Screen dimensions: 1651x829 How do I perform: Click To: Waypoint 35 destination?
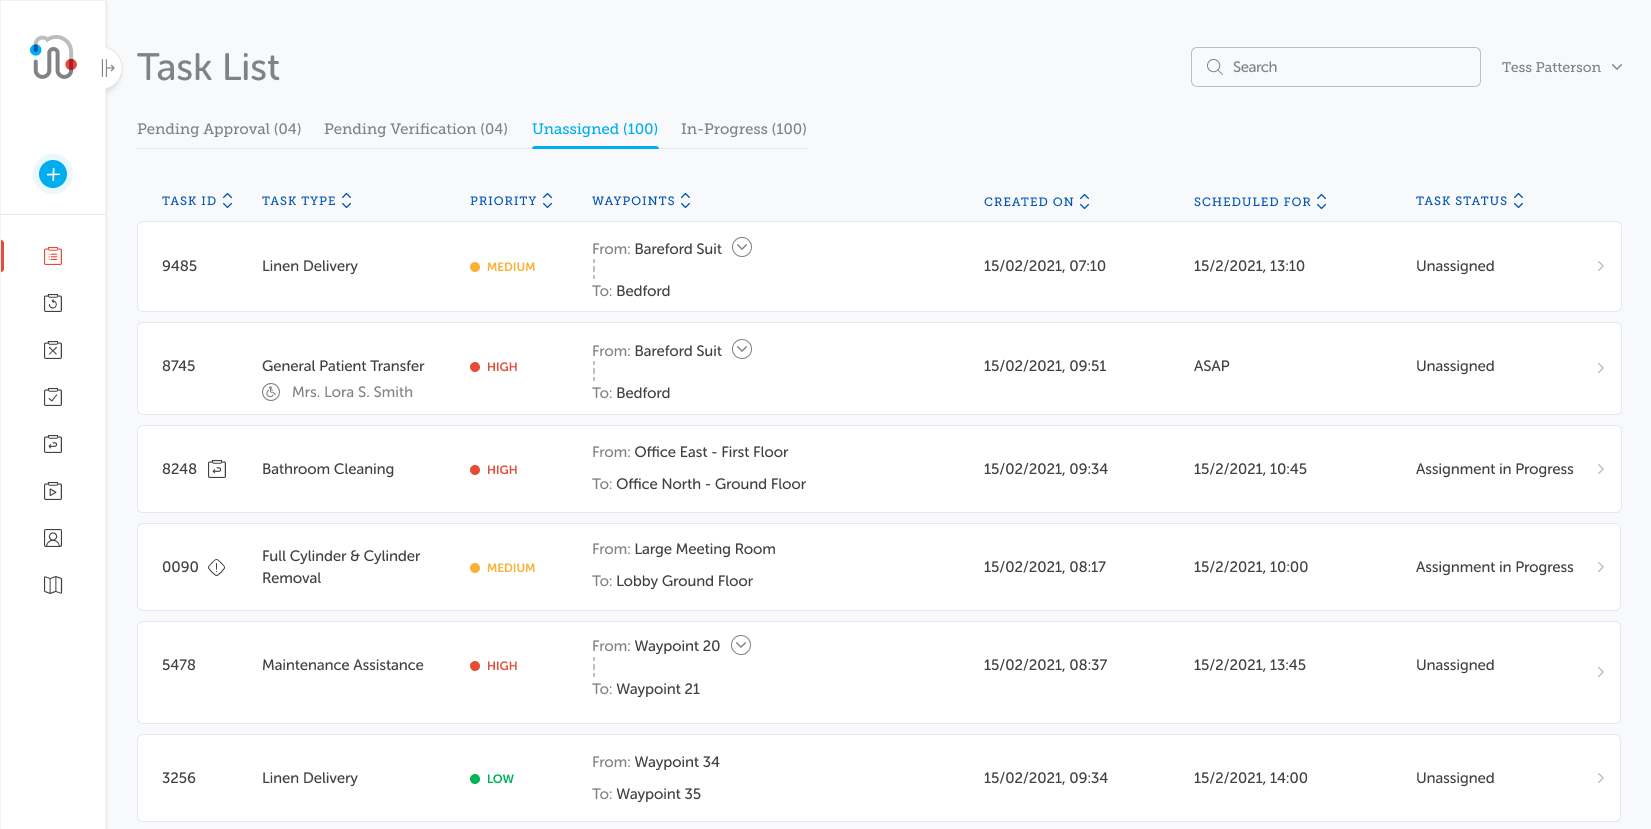[x=646, y=794]
